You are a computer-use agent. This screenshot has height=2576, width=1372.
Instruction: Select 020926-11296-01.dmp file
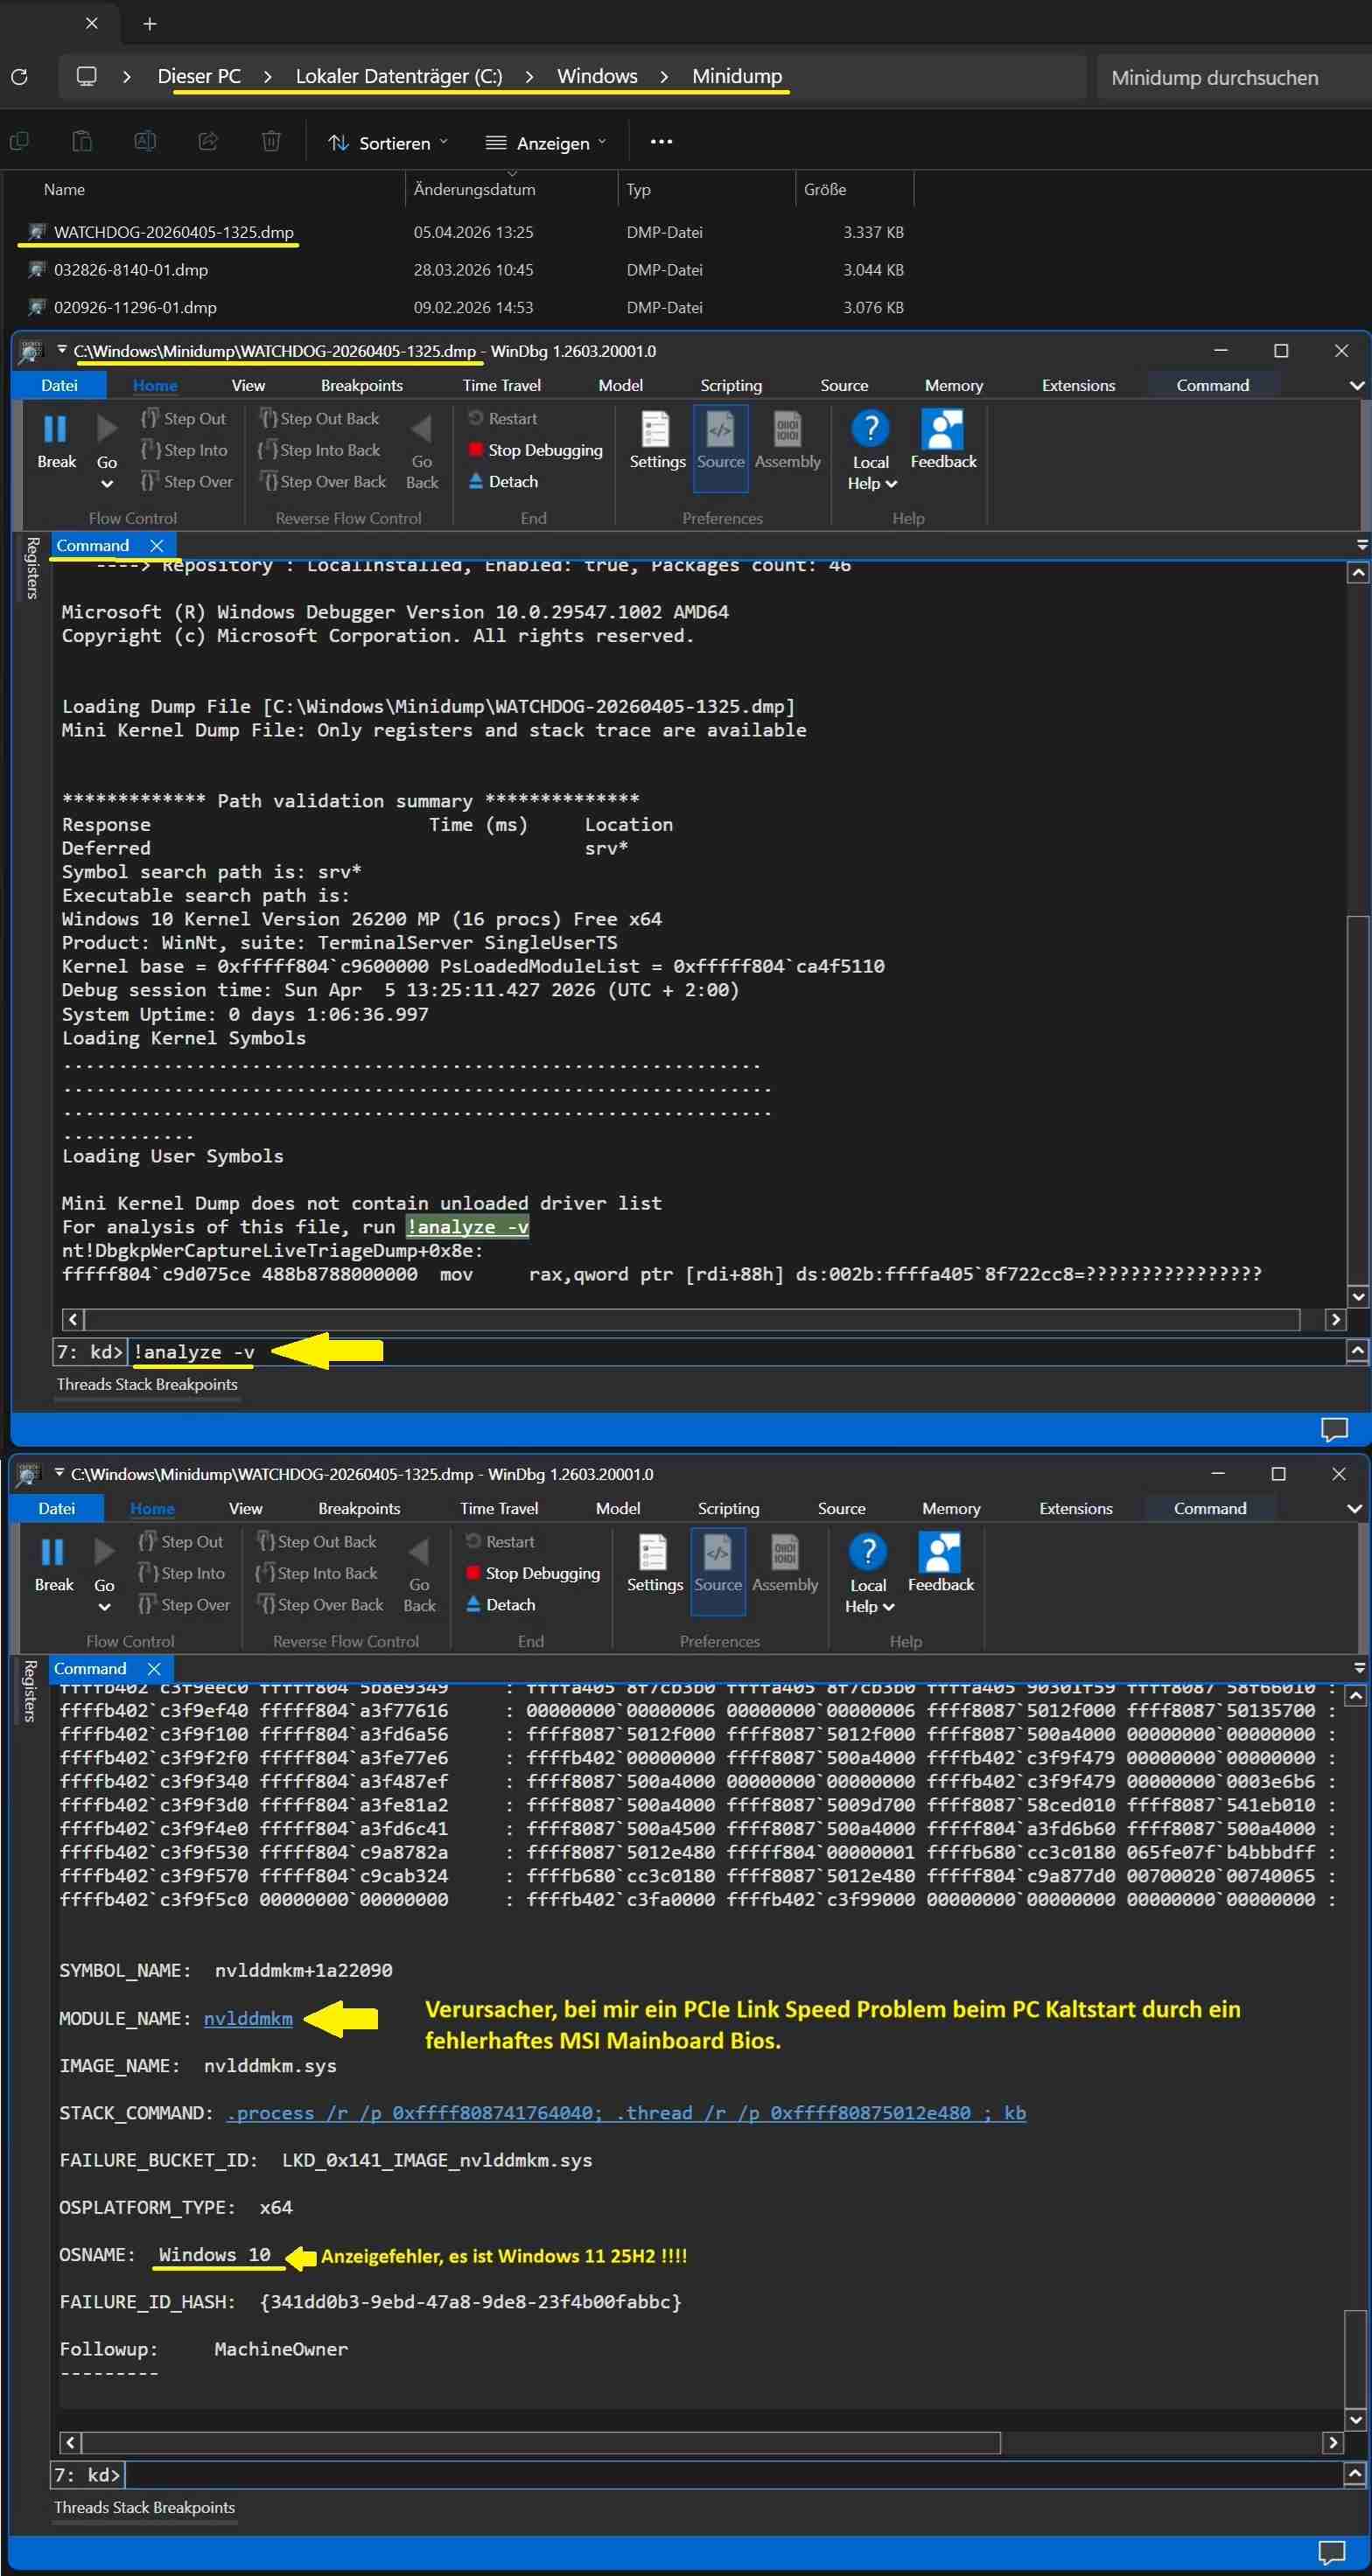point(135,308)
